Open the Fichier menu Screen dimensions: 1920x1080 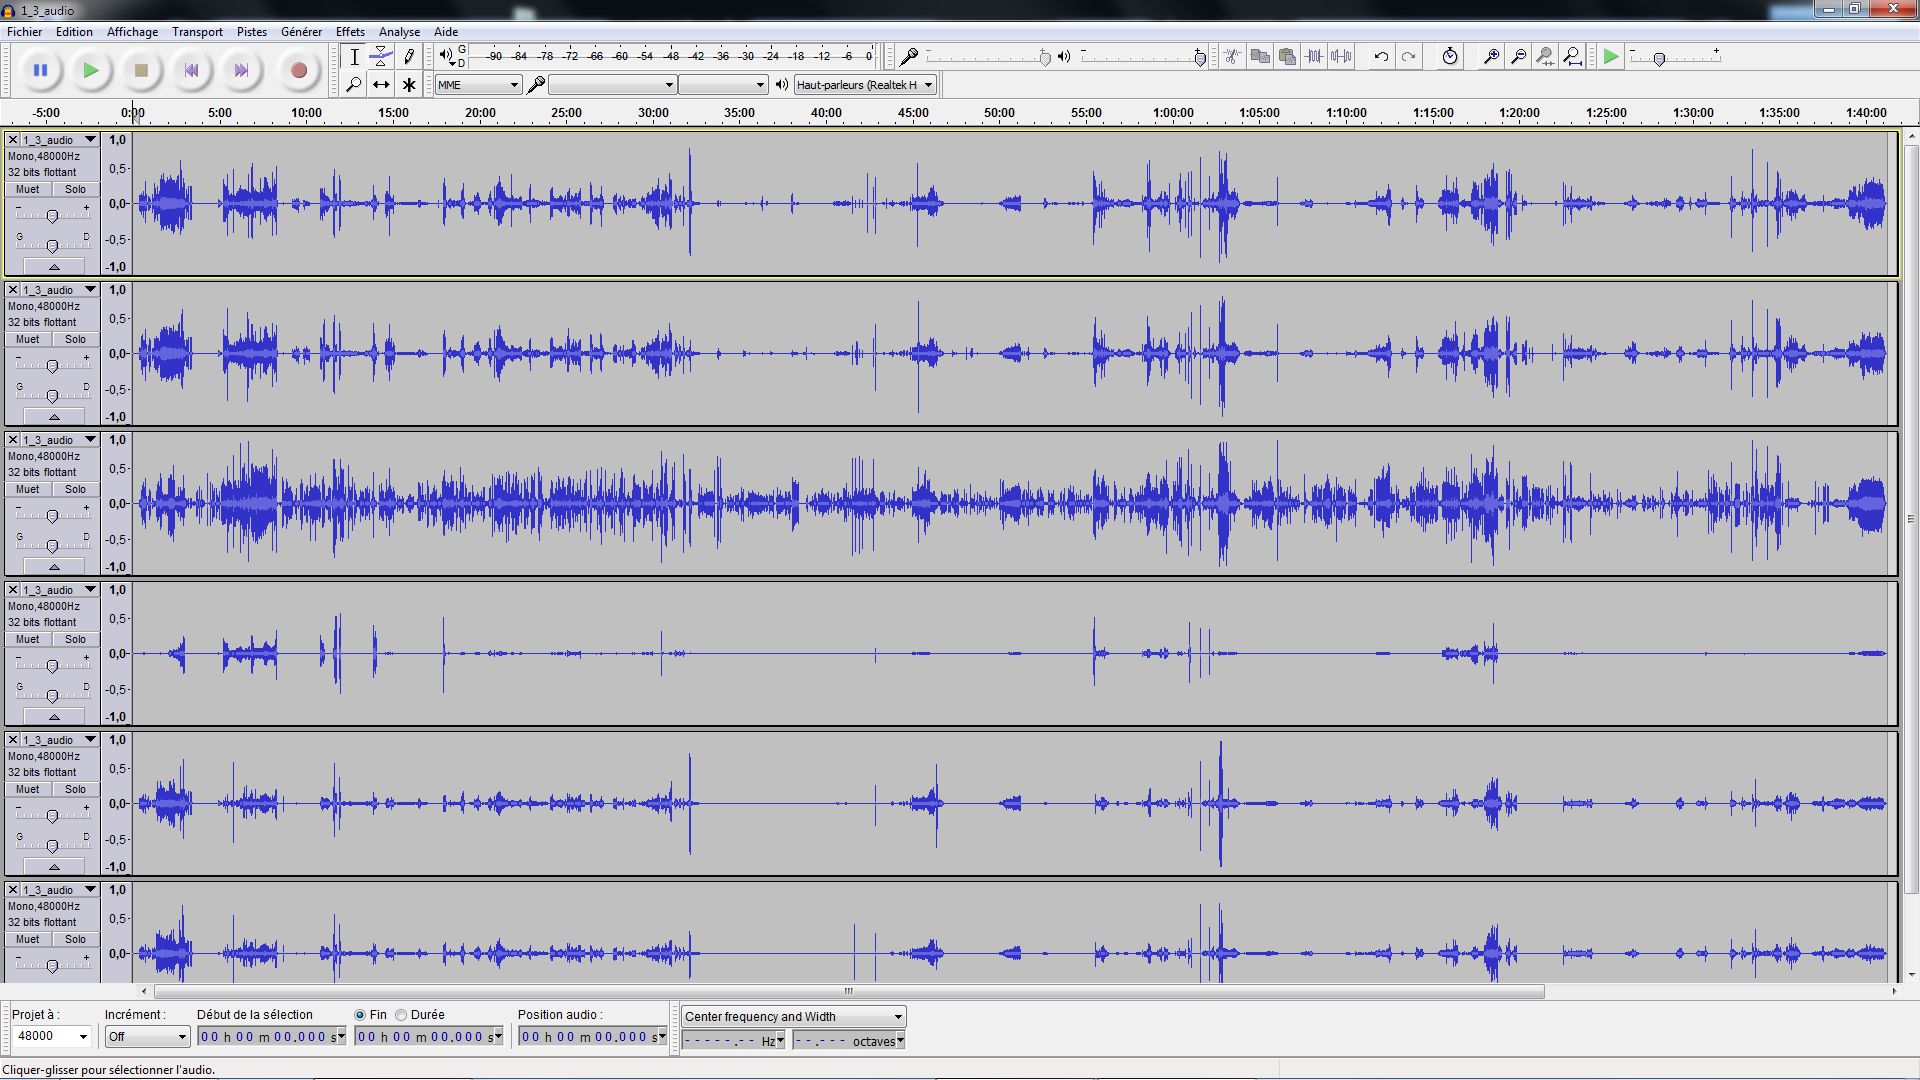(25, 32)
